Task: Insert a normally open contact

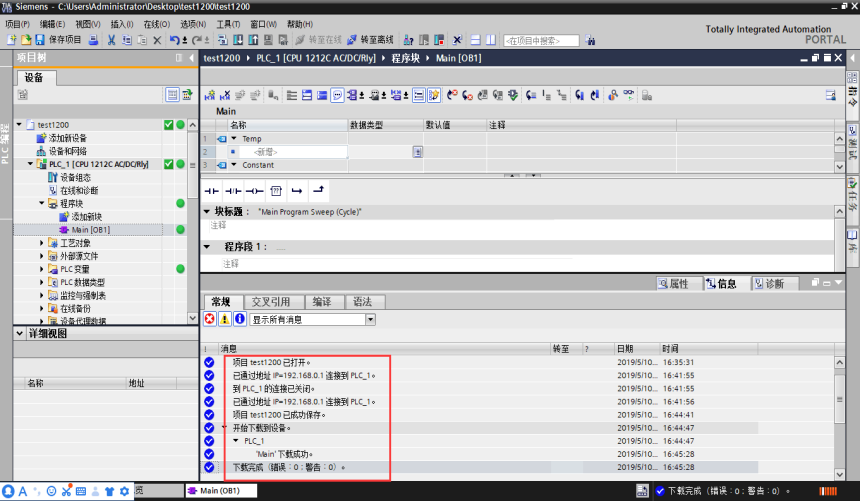Action: click(211, 191)
